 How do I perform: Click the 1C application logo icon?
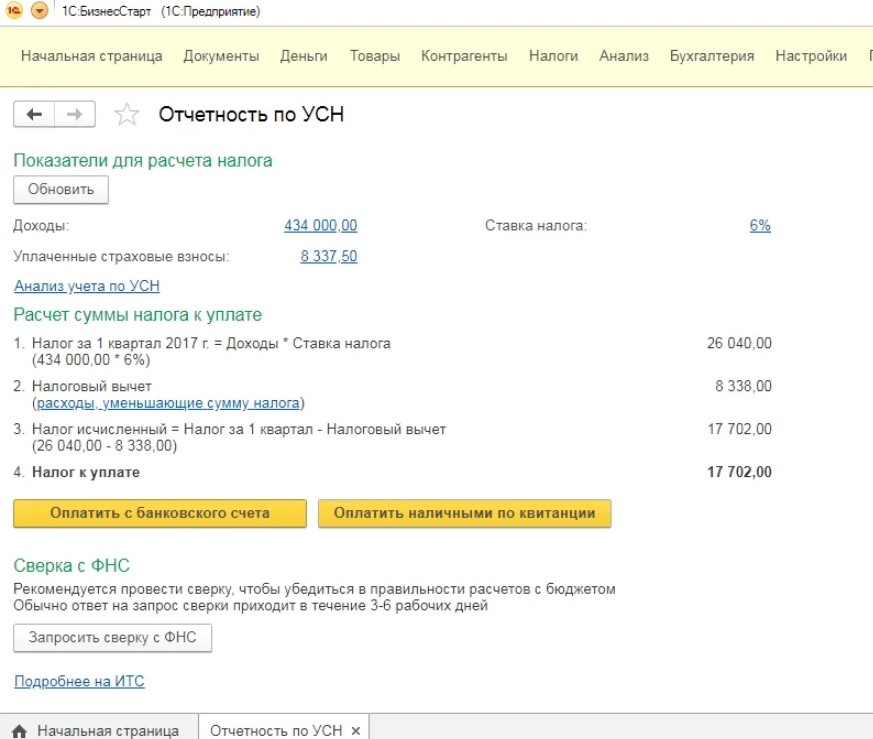pyautogui.click(x=14, y=11)
